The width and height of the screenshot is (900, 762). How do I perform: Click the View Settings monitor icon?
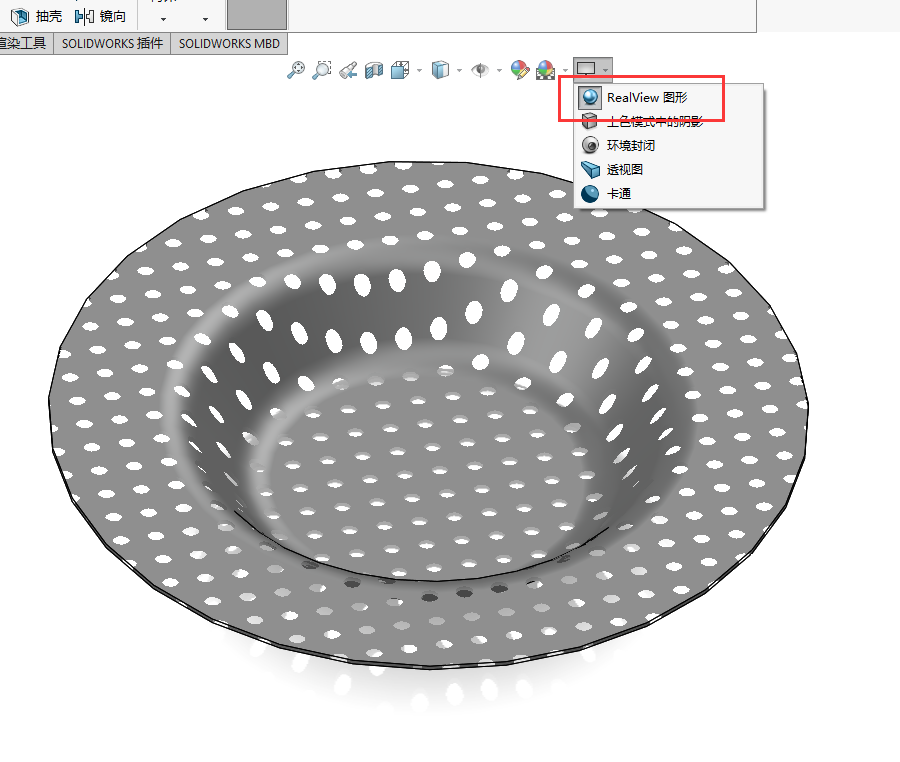coord(586,69)
